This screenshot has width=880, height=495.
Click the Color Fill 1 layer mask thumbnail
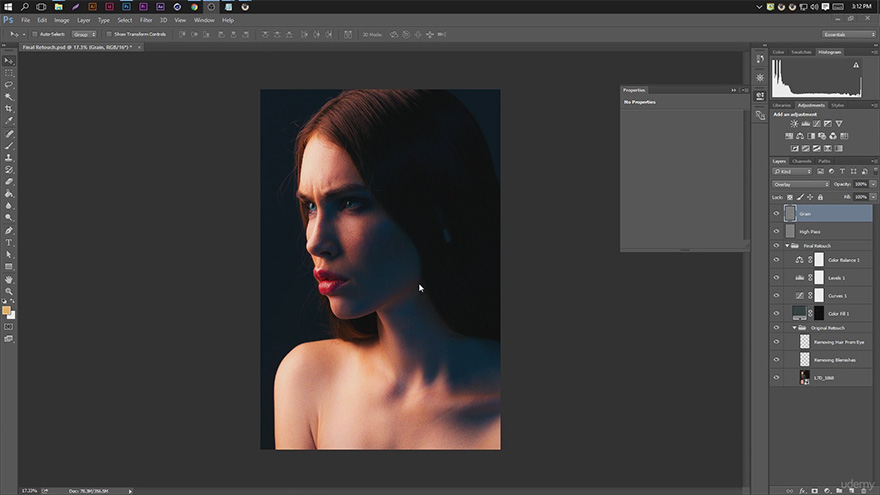point(819,313)
